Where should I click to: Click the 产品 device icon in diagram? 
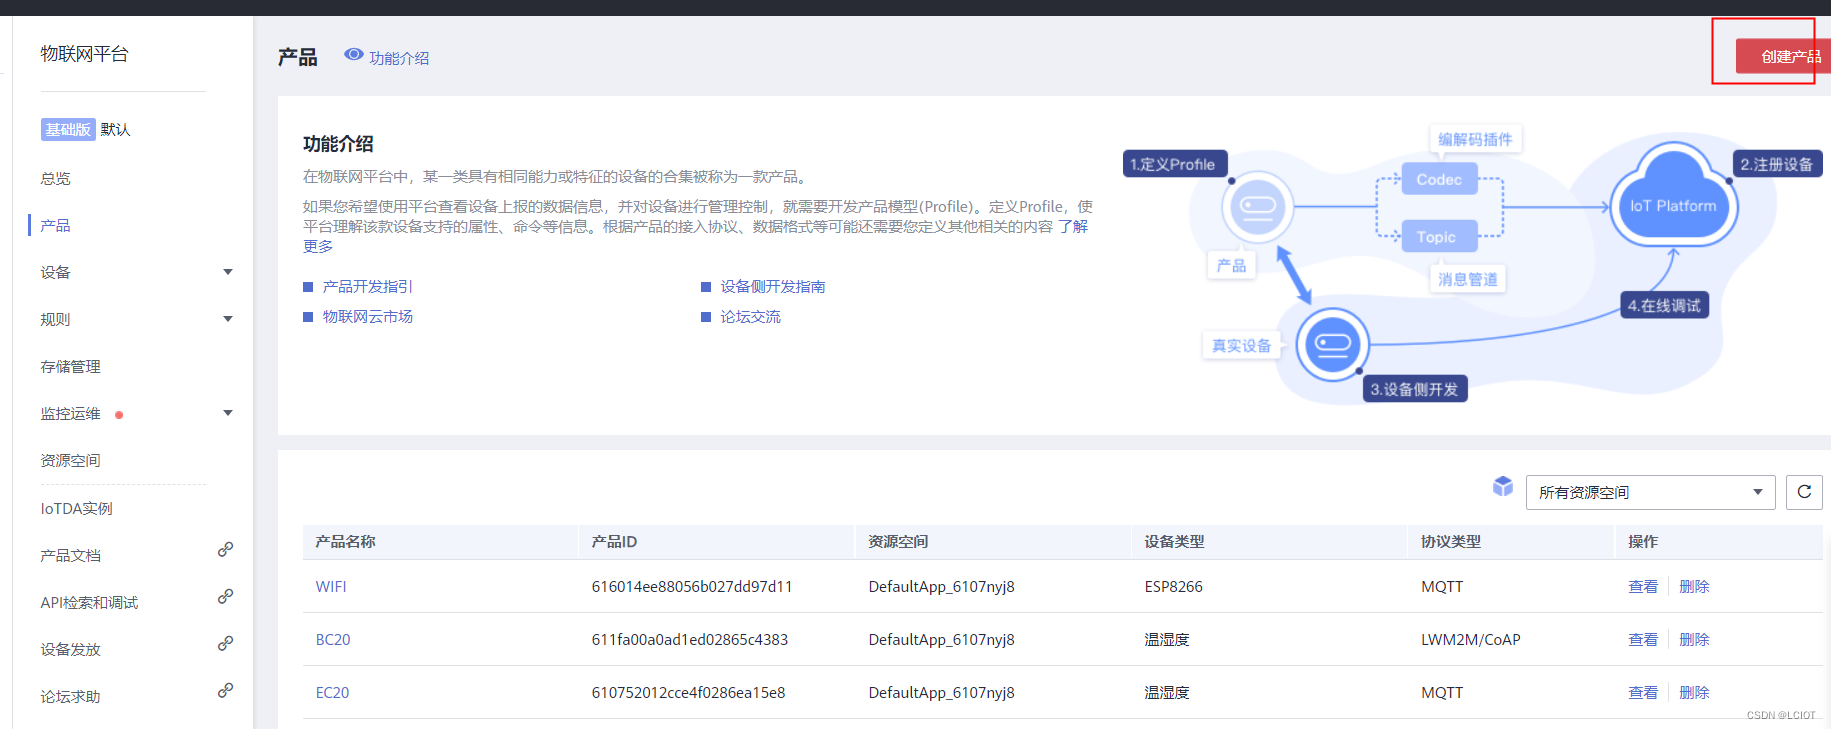pyautogui.click(x=1257, y=207)
